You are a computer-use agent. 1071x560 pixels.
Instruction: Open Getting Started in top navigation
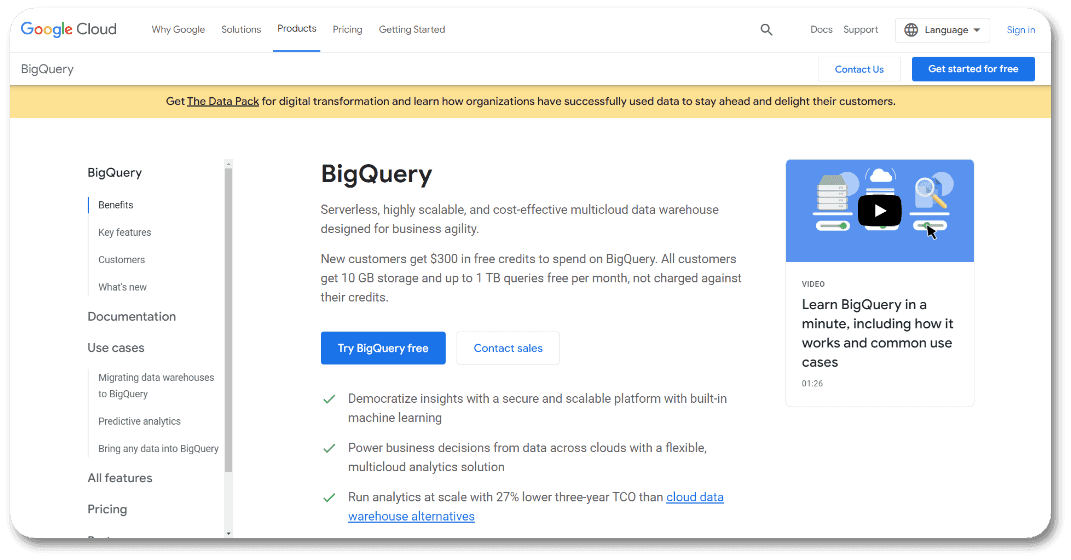pos(412,29)
